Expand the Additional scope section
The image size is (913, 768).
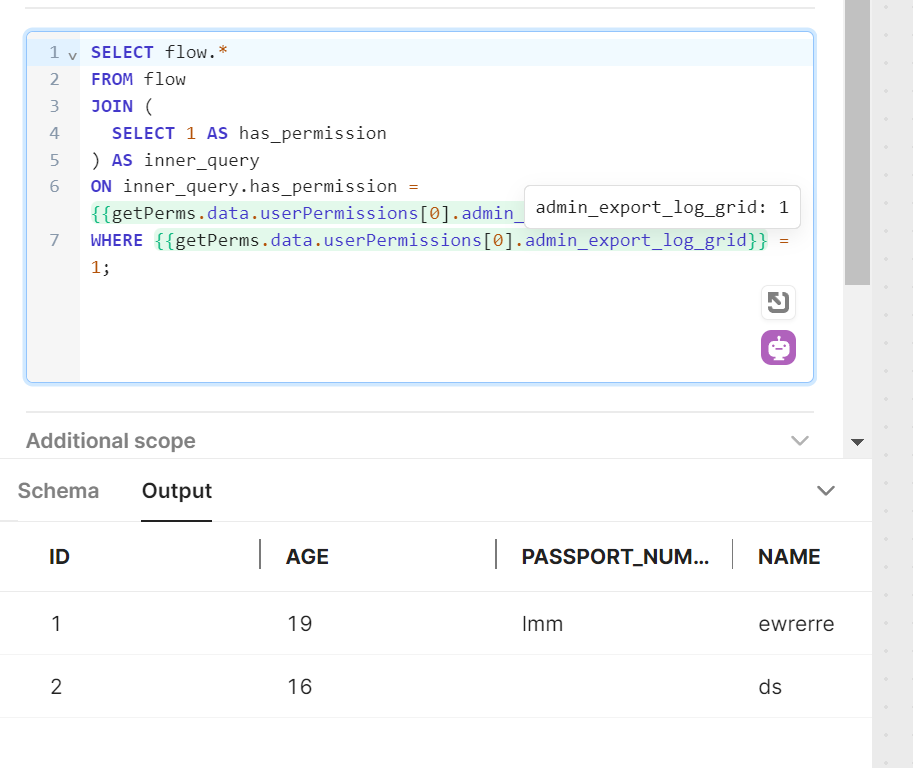[x=799, y=440]
